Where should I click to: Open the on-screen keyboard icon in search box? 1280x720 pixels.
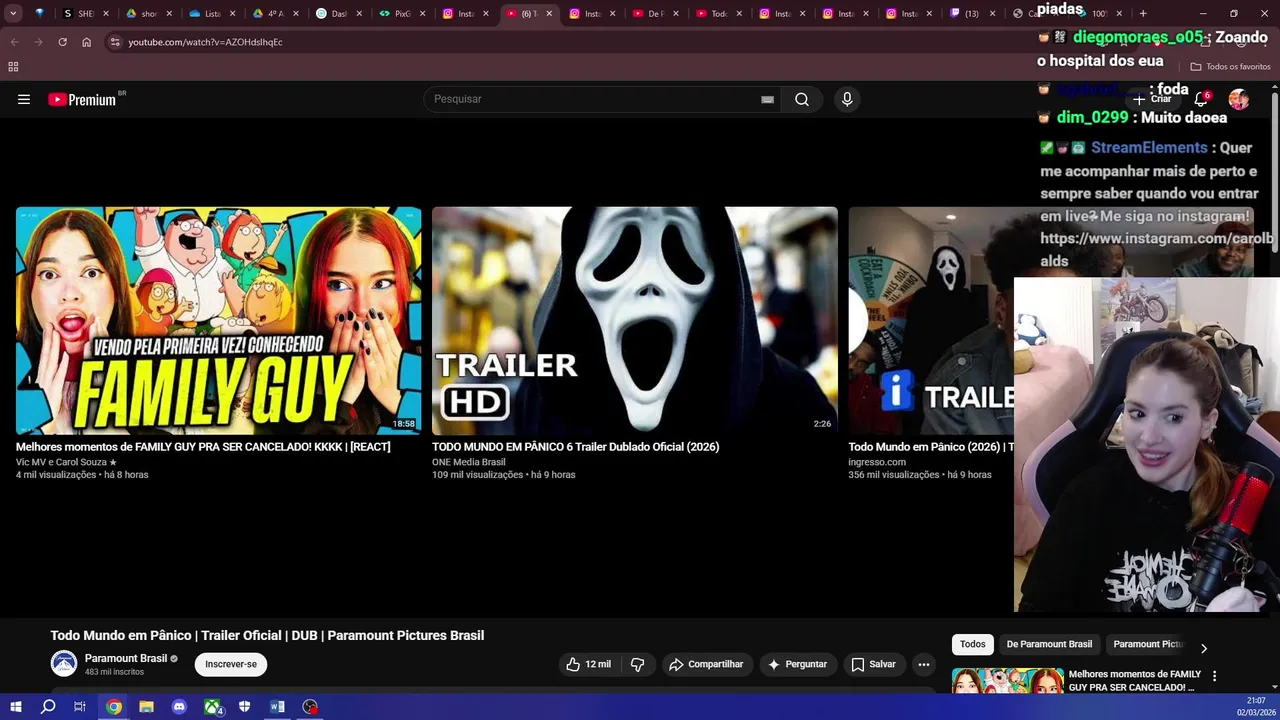(767, 99)
